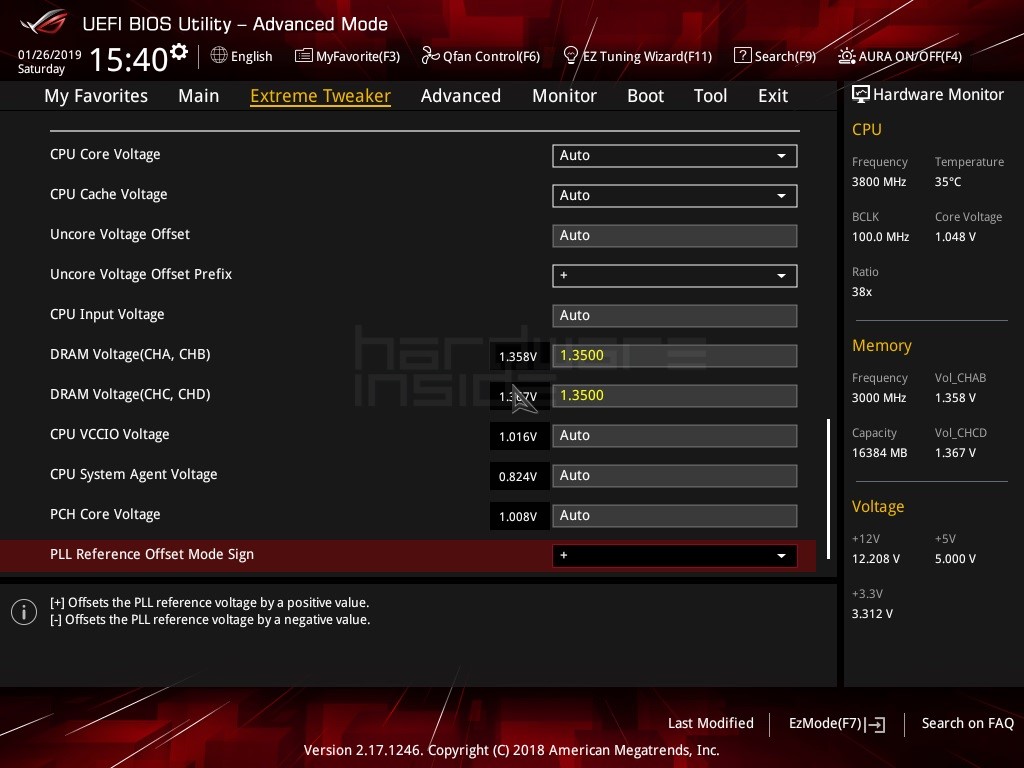Edit the DRAM Voltage(CHA, CHB) value
1024x768 pixels.
[x=675, y=356]
